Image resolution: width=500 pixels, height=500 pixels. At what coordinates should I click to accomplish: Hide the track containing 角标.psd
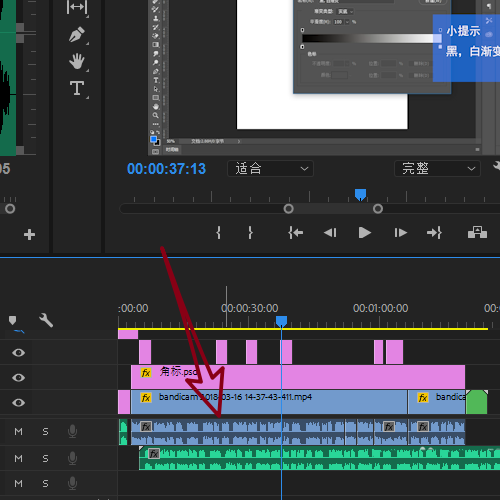18,377
